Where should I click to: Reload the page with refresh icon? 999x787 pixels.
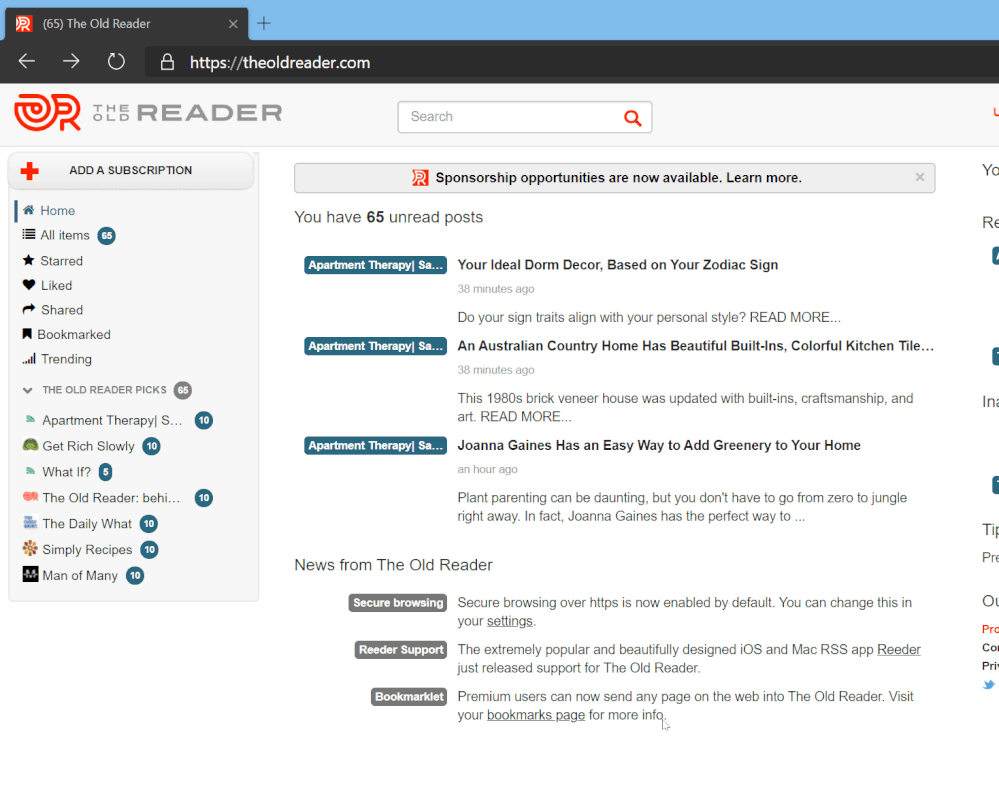coord(116,61)
